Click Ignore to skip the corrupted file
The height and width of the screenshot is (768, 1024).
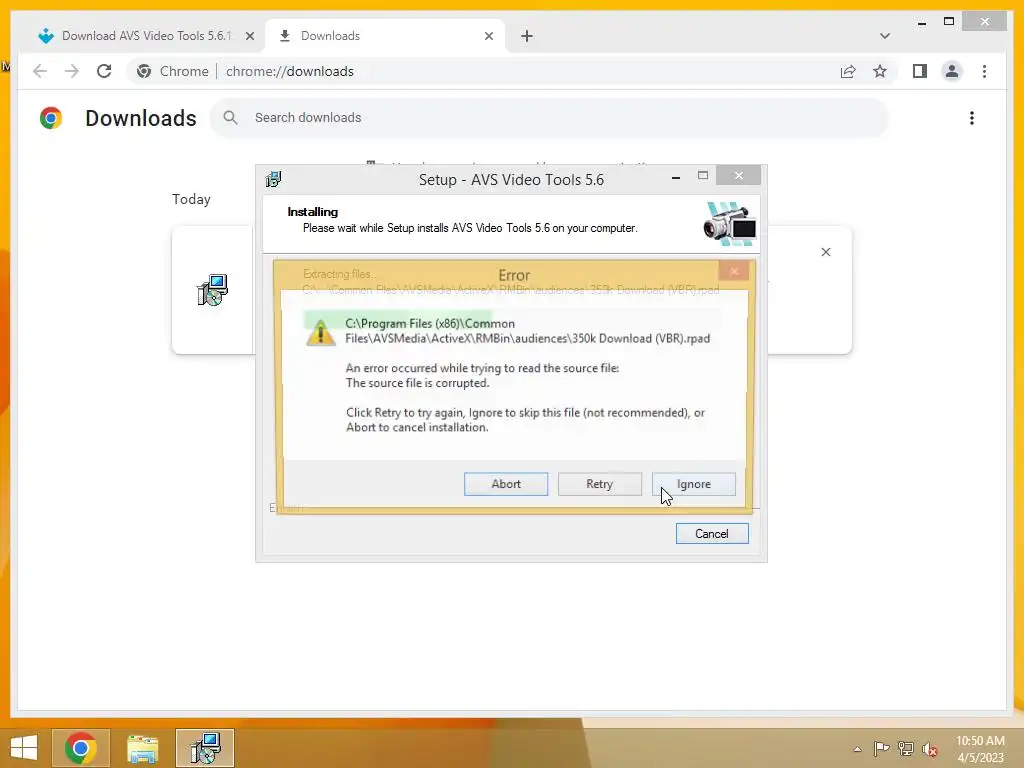pyautogui.click(x=694, y=484)
